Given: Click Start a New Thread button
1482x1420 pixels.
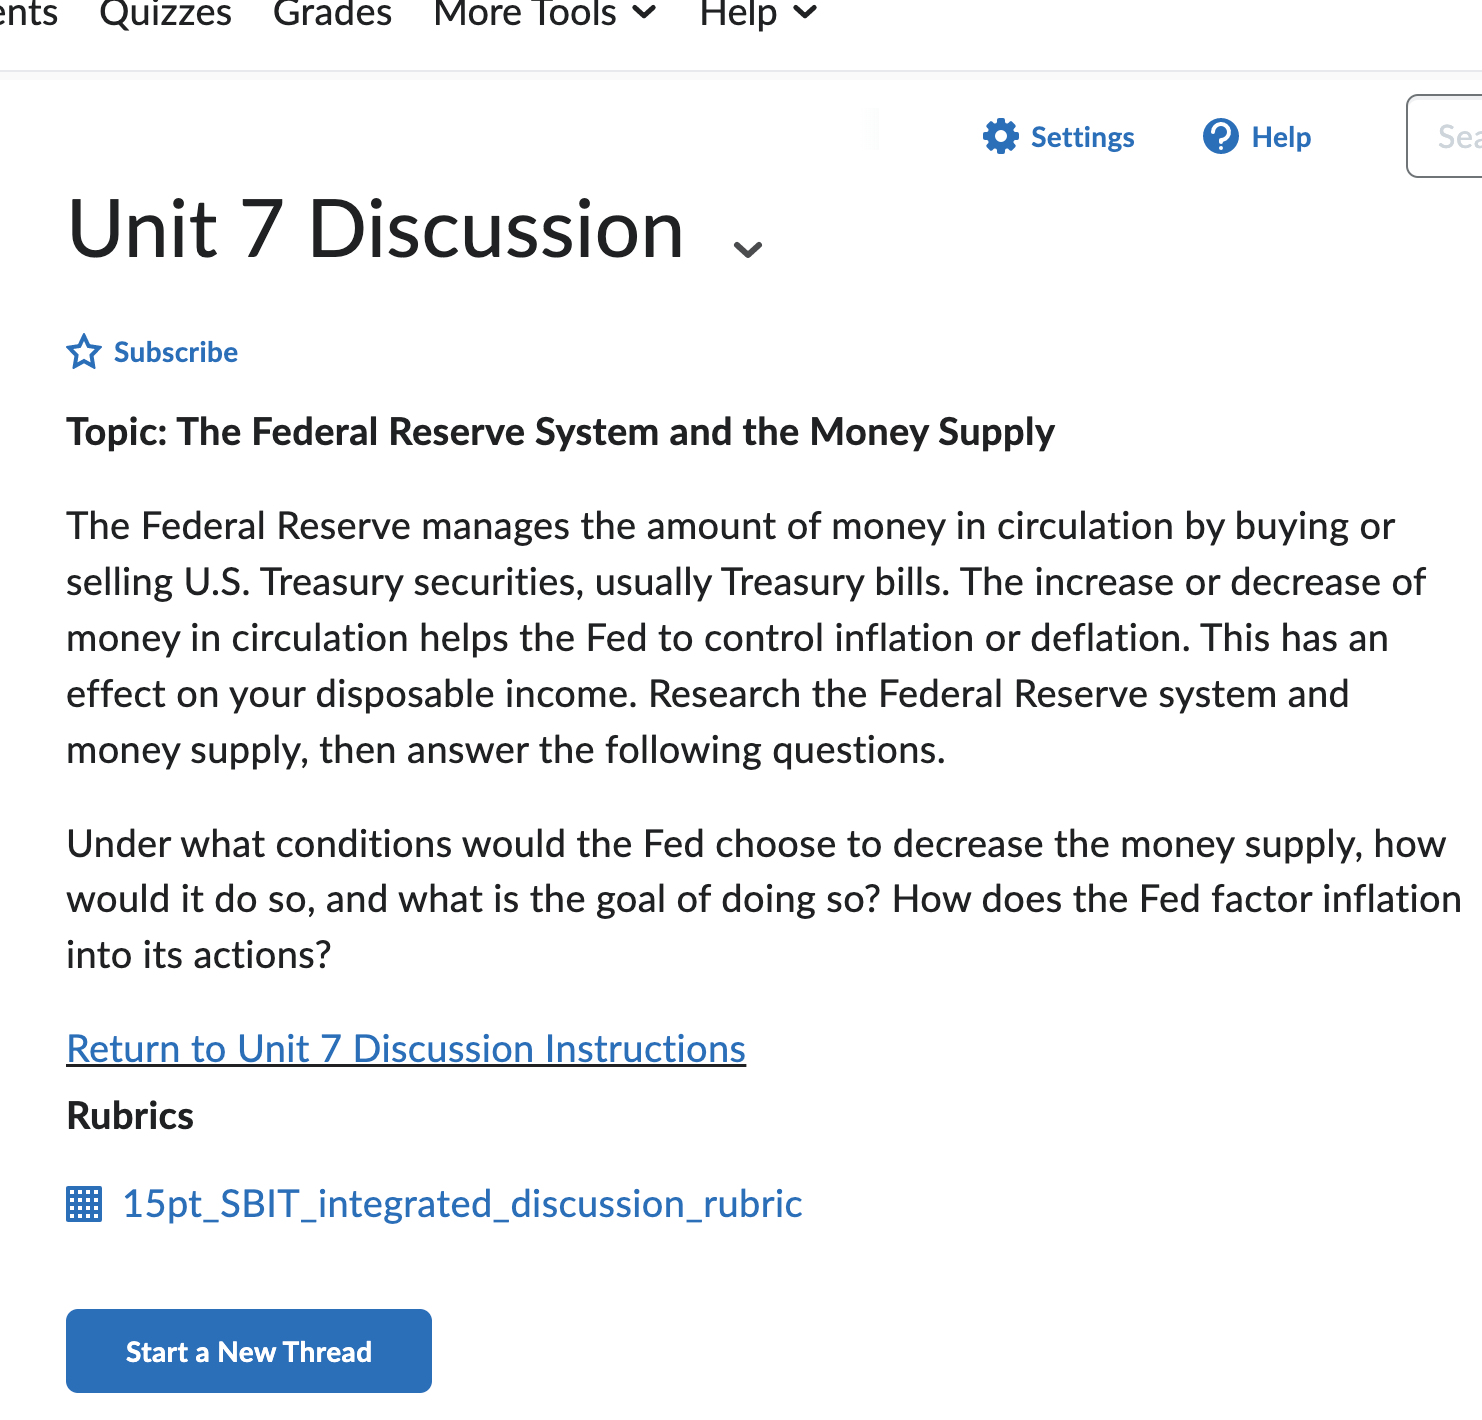Looking at the screenshot, I should point(248,1351).
